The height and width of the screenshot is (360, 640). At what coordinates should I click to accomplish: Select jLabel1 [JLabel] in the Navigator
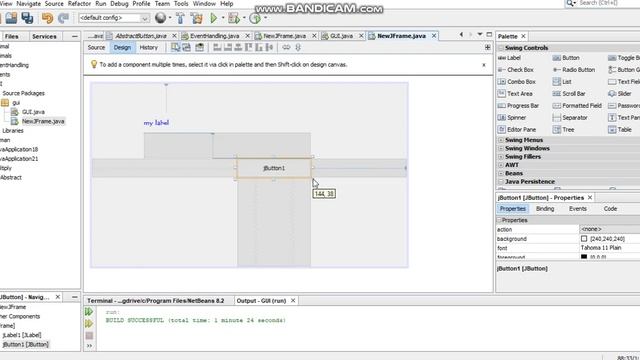coord(22,335)
